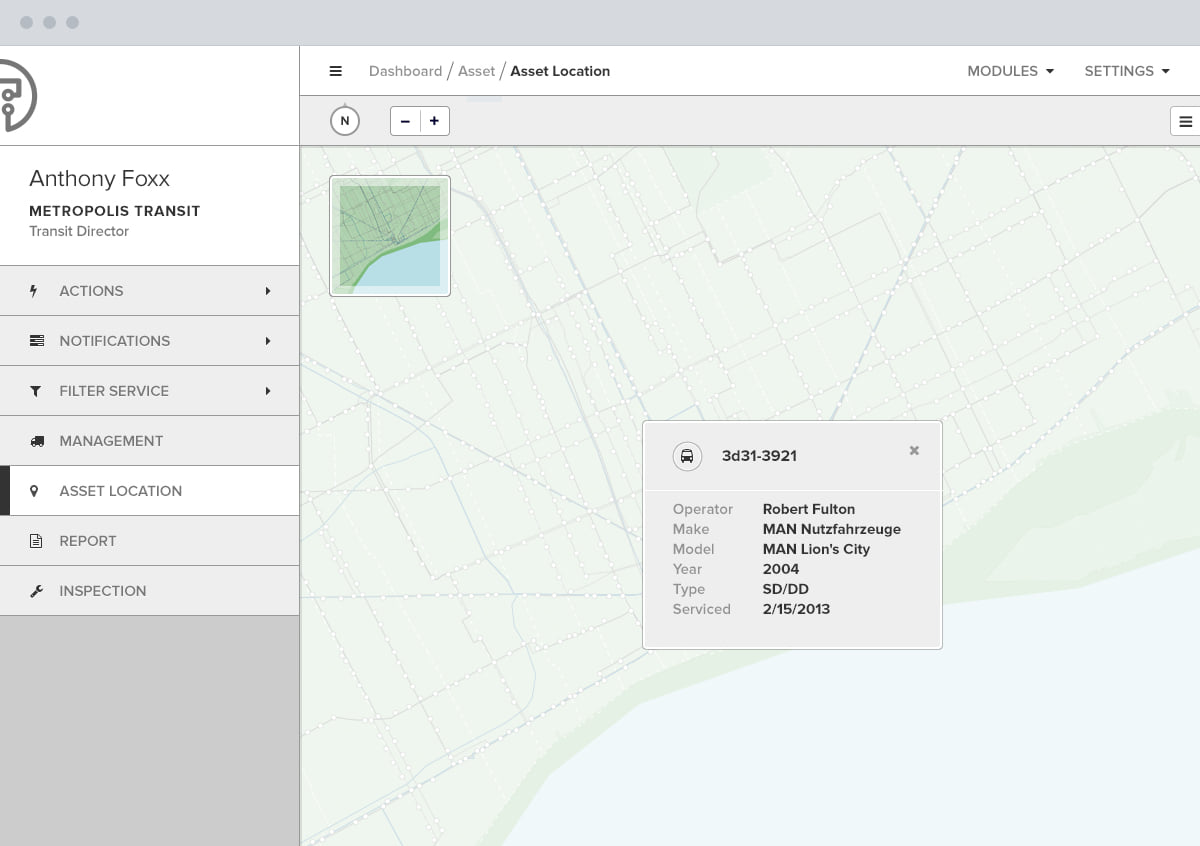Go to Asset breadcrumb link
Viewport: 1200px width, 846px height.
476,71
